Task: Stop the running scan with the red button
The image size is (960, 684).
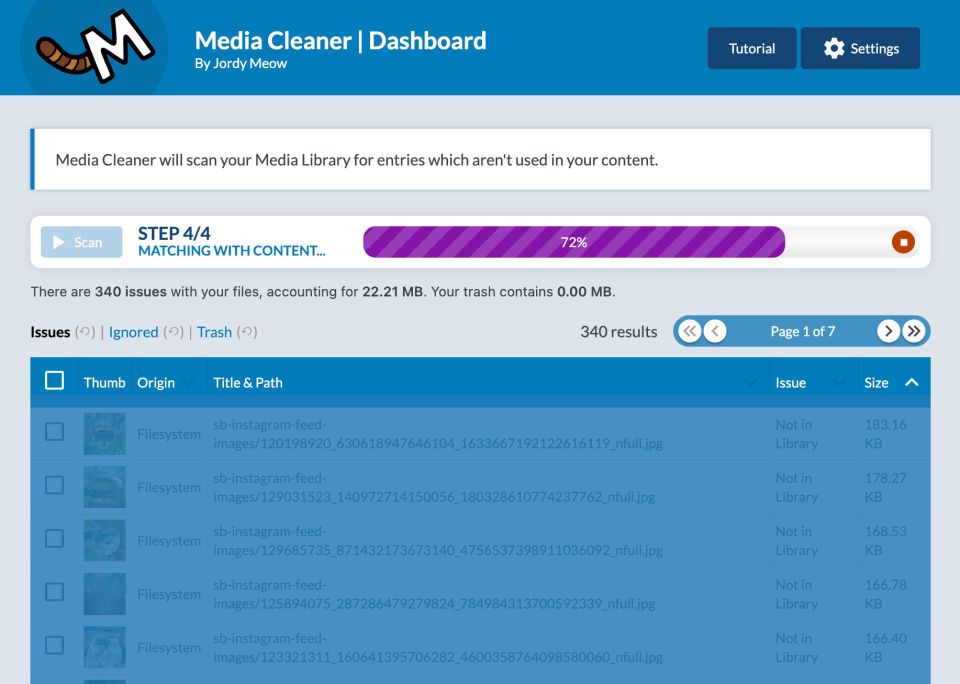Action: (x=903, y=242)
